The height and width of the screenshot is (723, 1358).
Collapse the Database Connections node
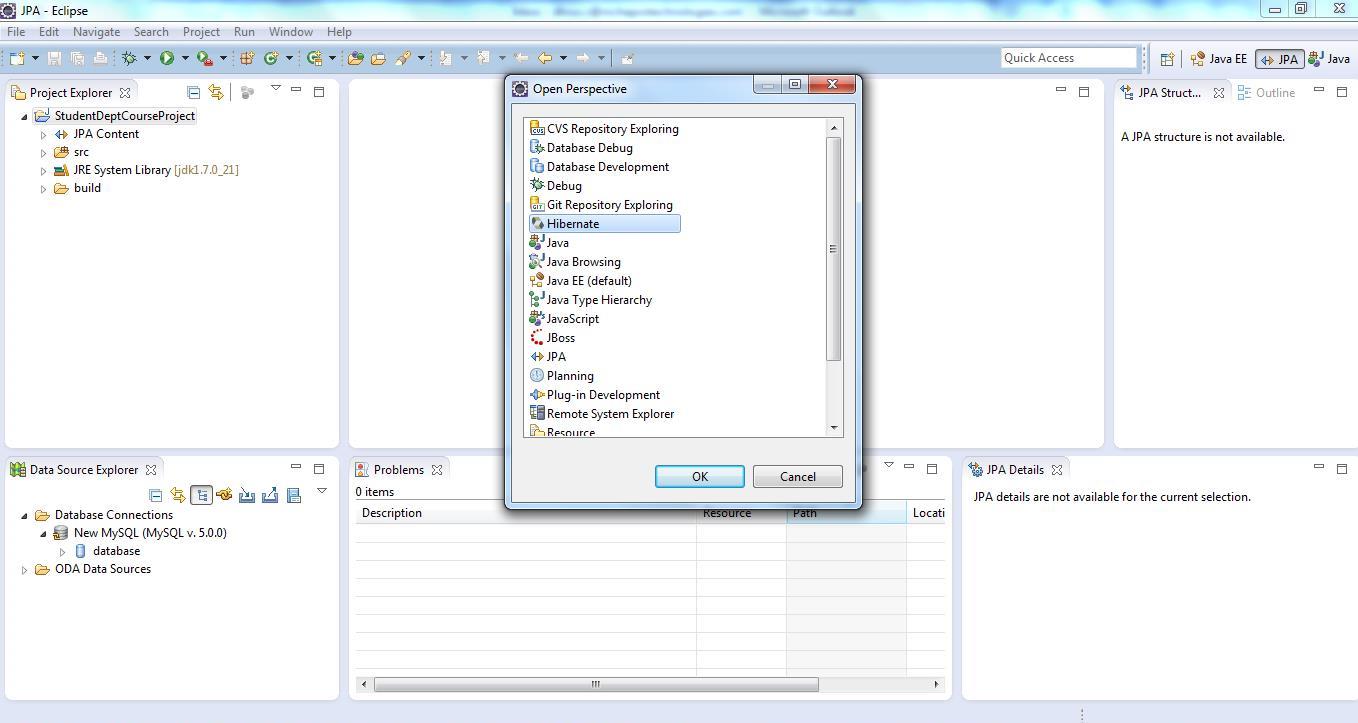click(24, 515)
